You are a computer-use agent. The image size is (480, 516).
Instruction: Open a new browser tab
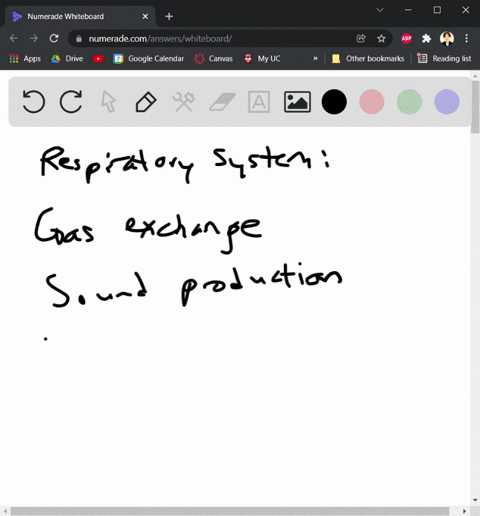coord(169,16)
